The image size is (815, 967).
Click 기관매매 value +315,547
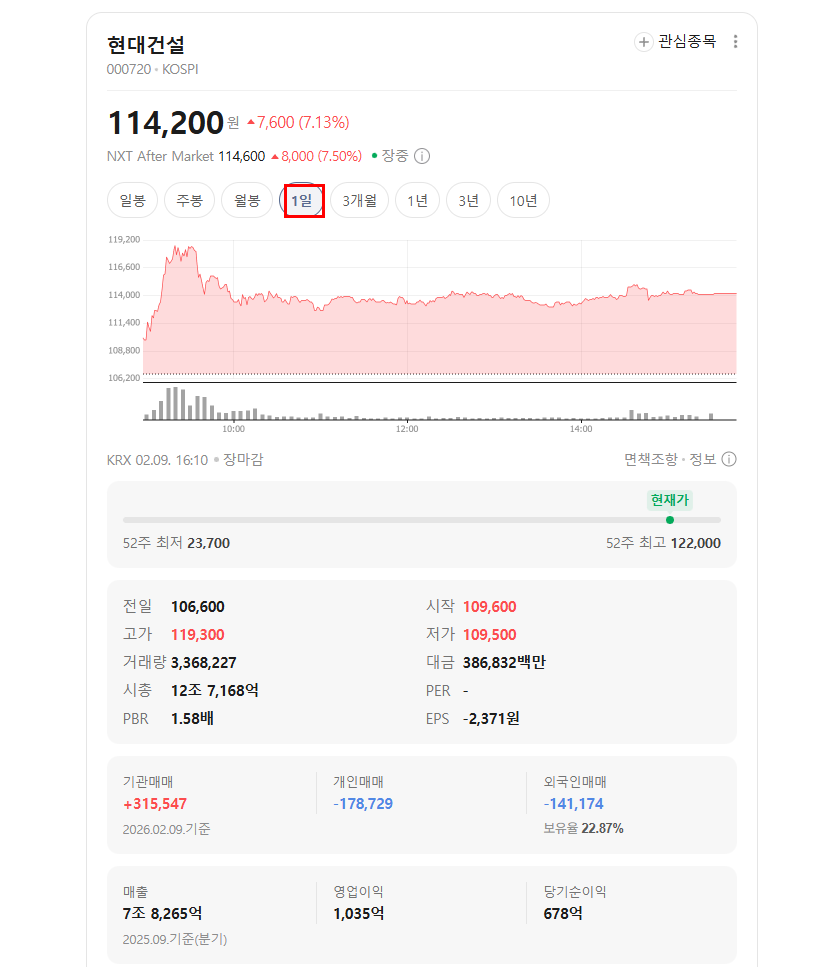[155, 804]
